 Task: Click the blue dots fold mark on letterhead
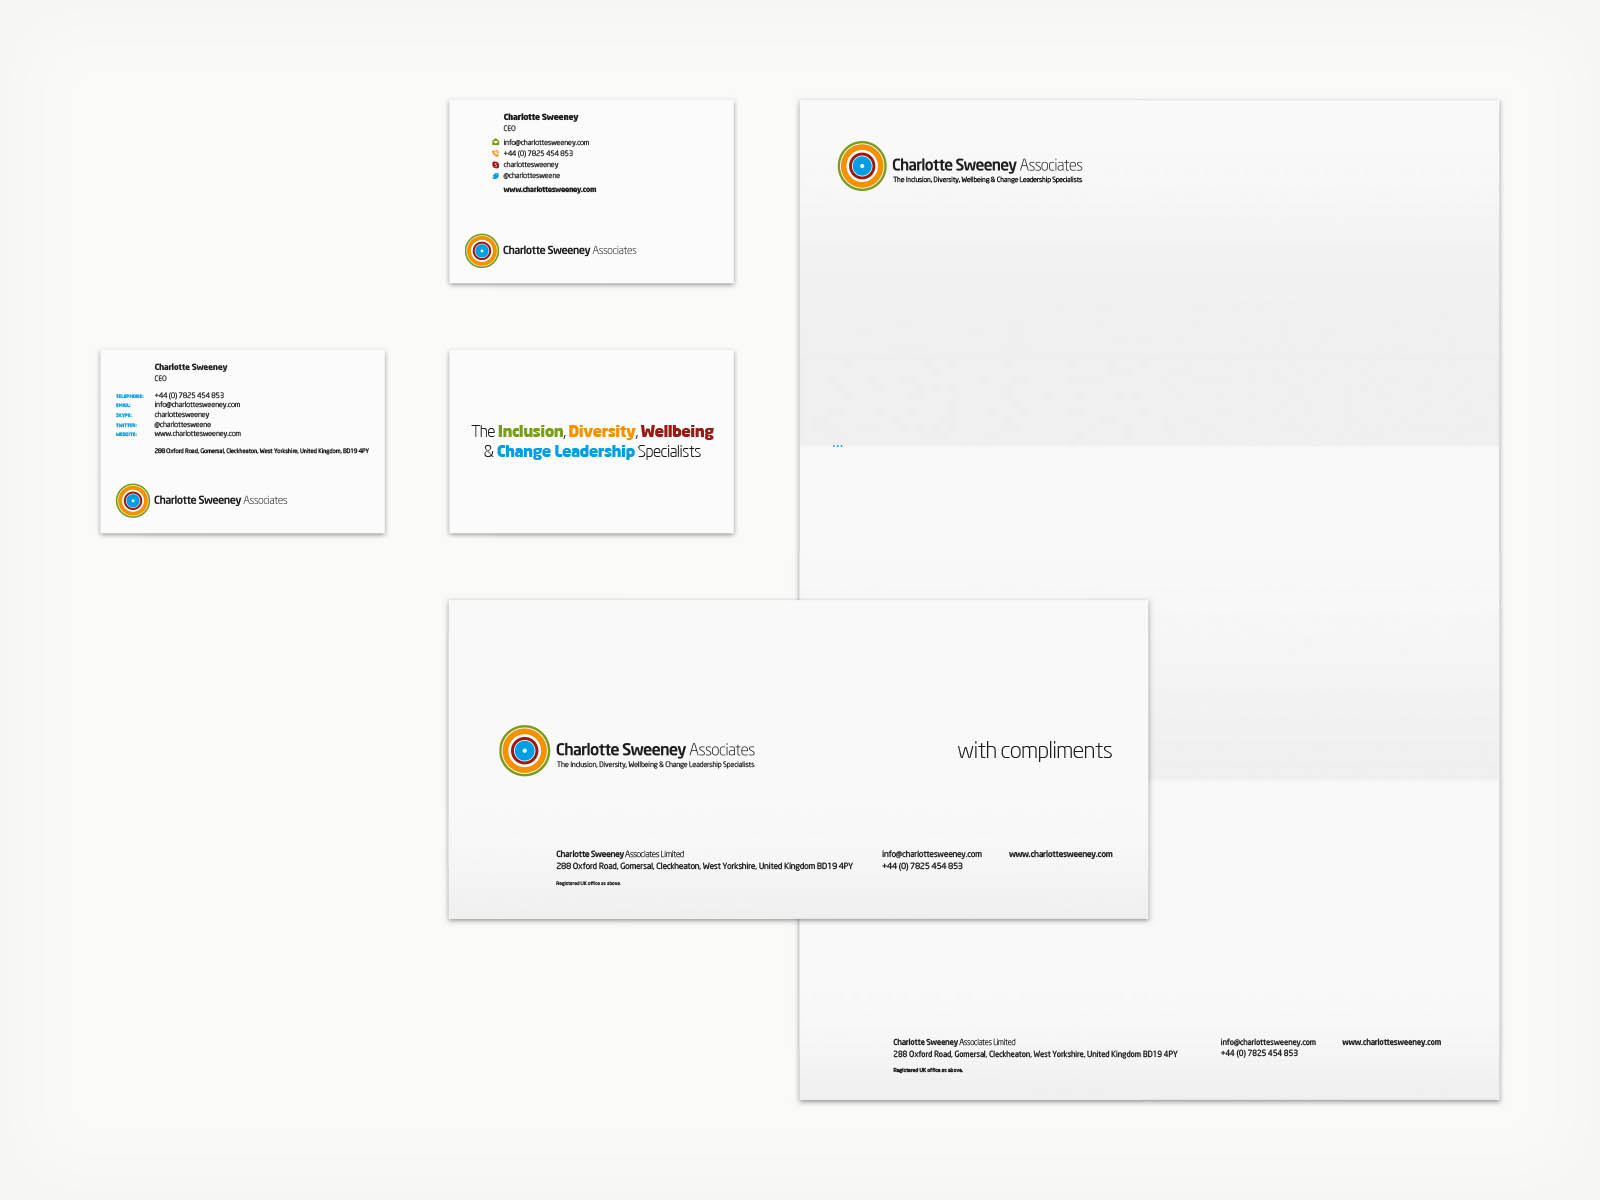838,446
